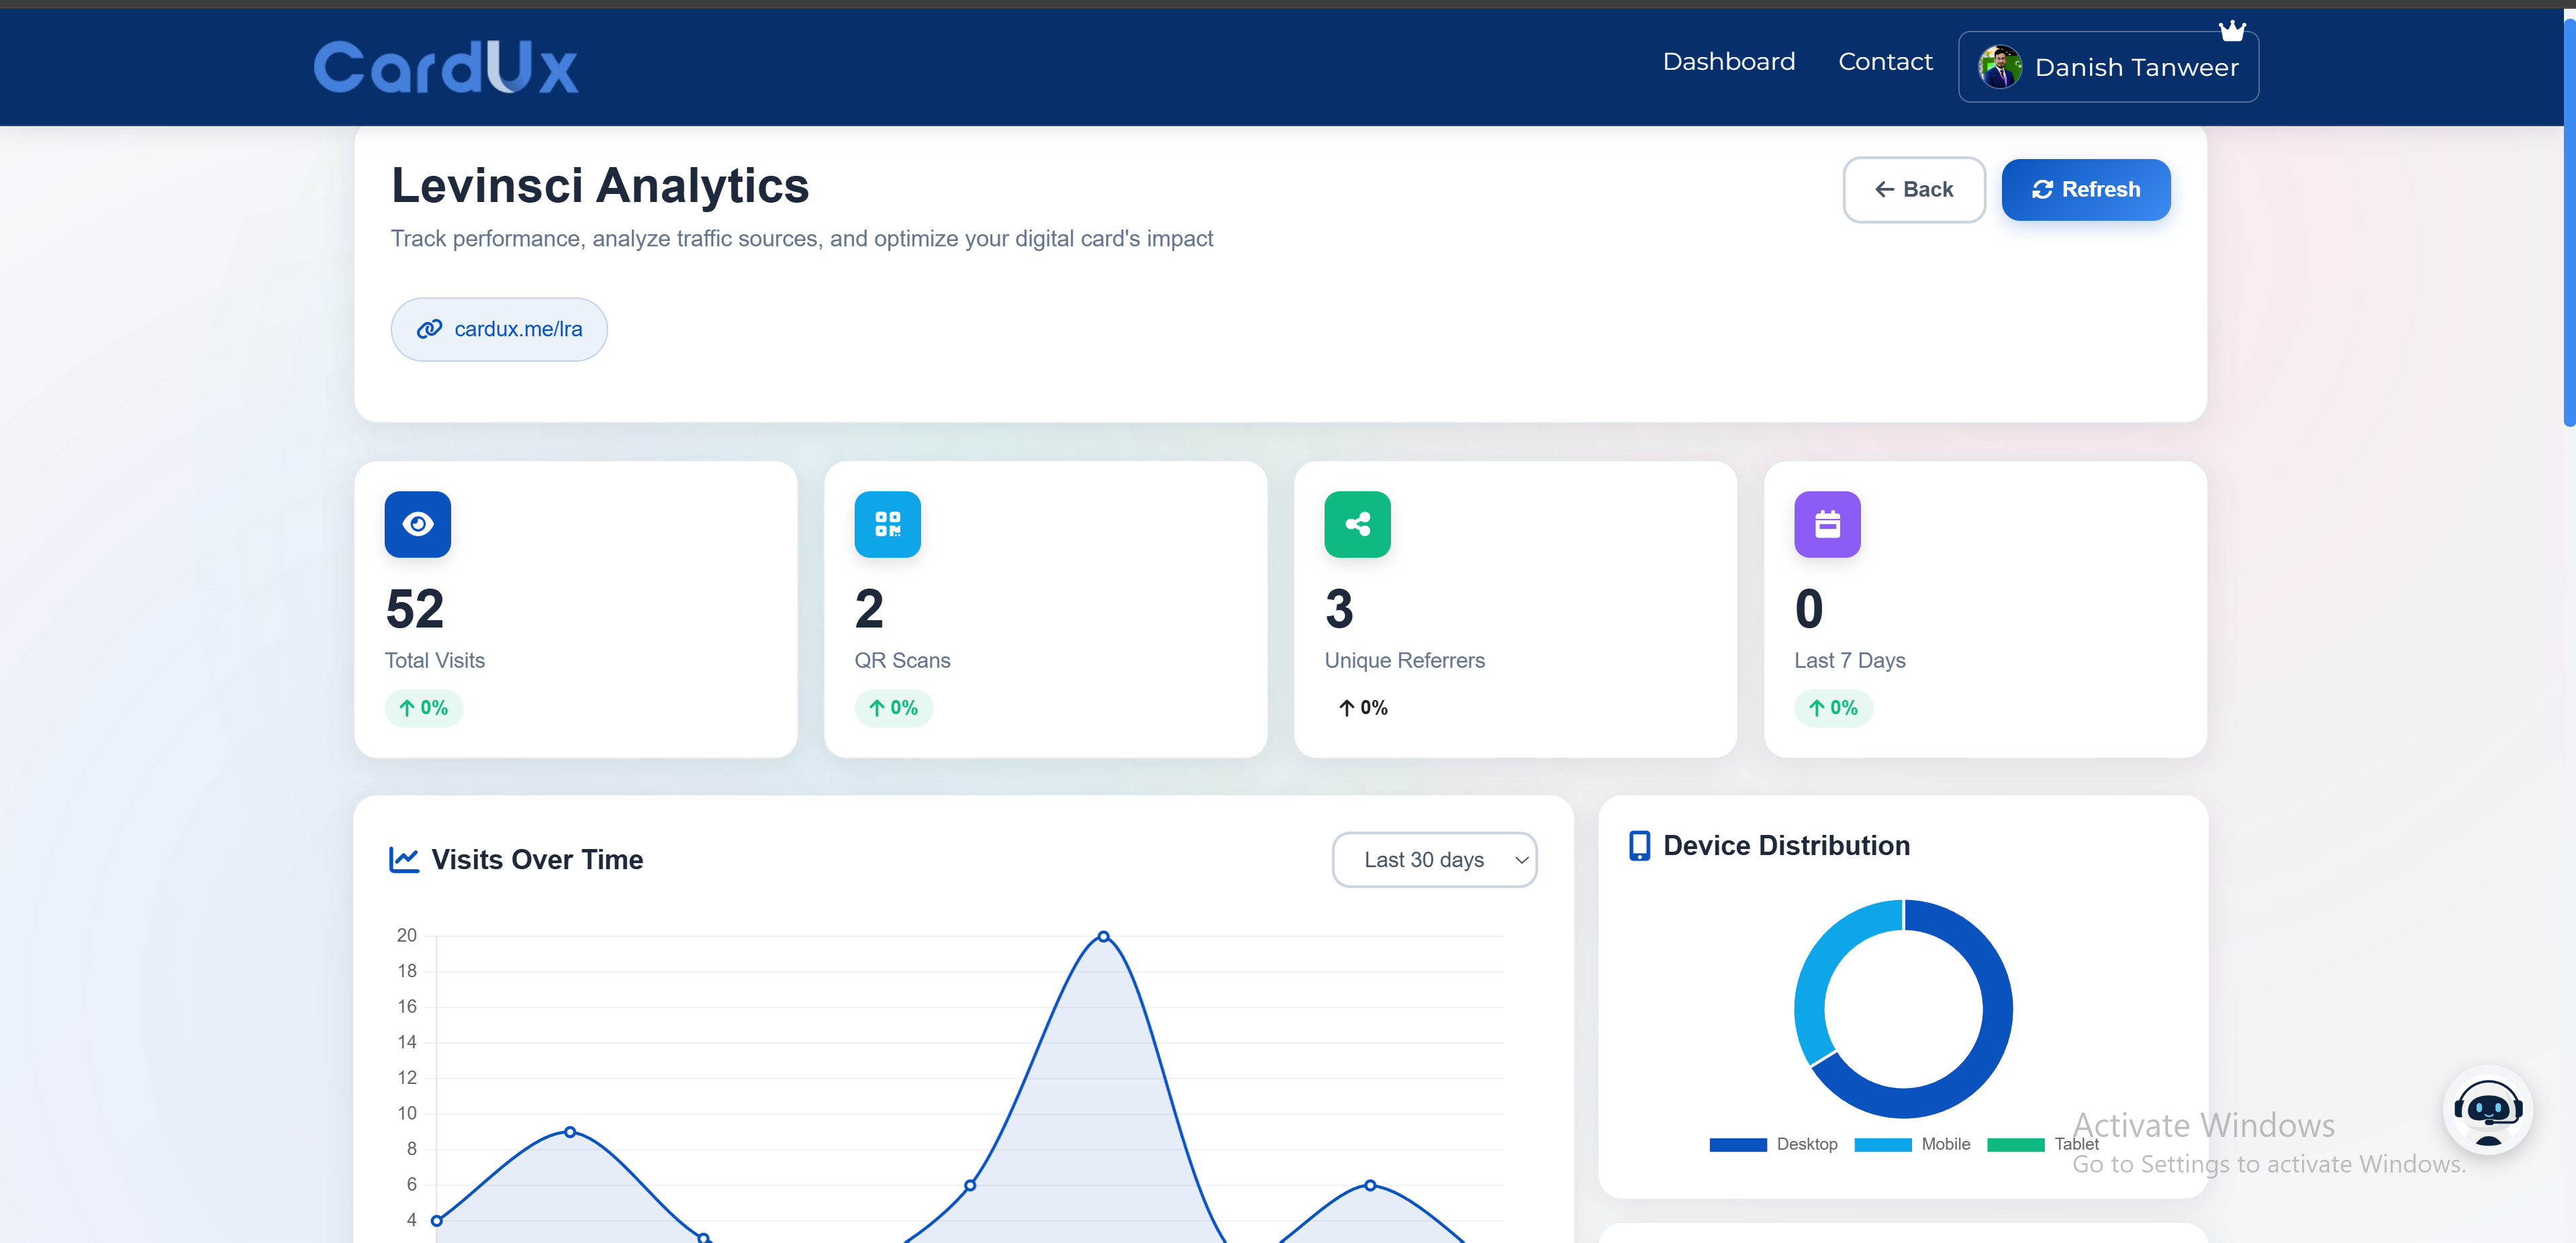Image resolution: width=2576 pixels, height=1243 pixels.
Task: Click the Unique Referrers share icon
Action: [x=1357, y=524]
